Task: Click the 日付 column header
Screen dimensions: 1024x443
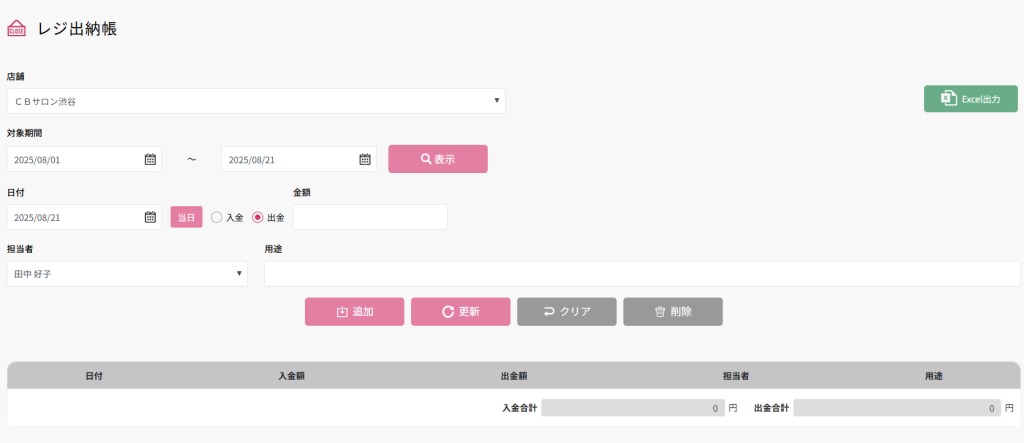Action: click(94, 376)
